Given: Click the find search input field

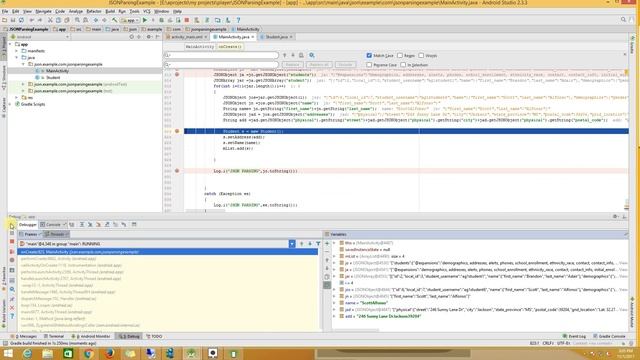Looking at the screenshot, I should (221, 55).
